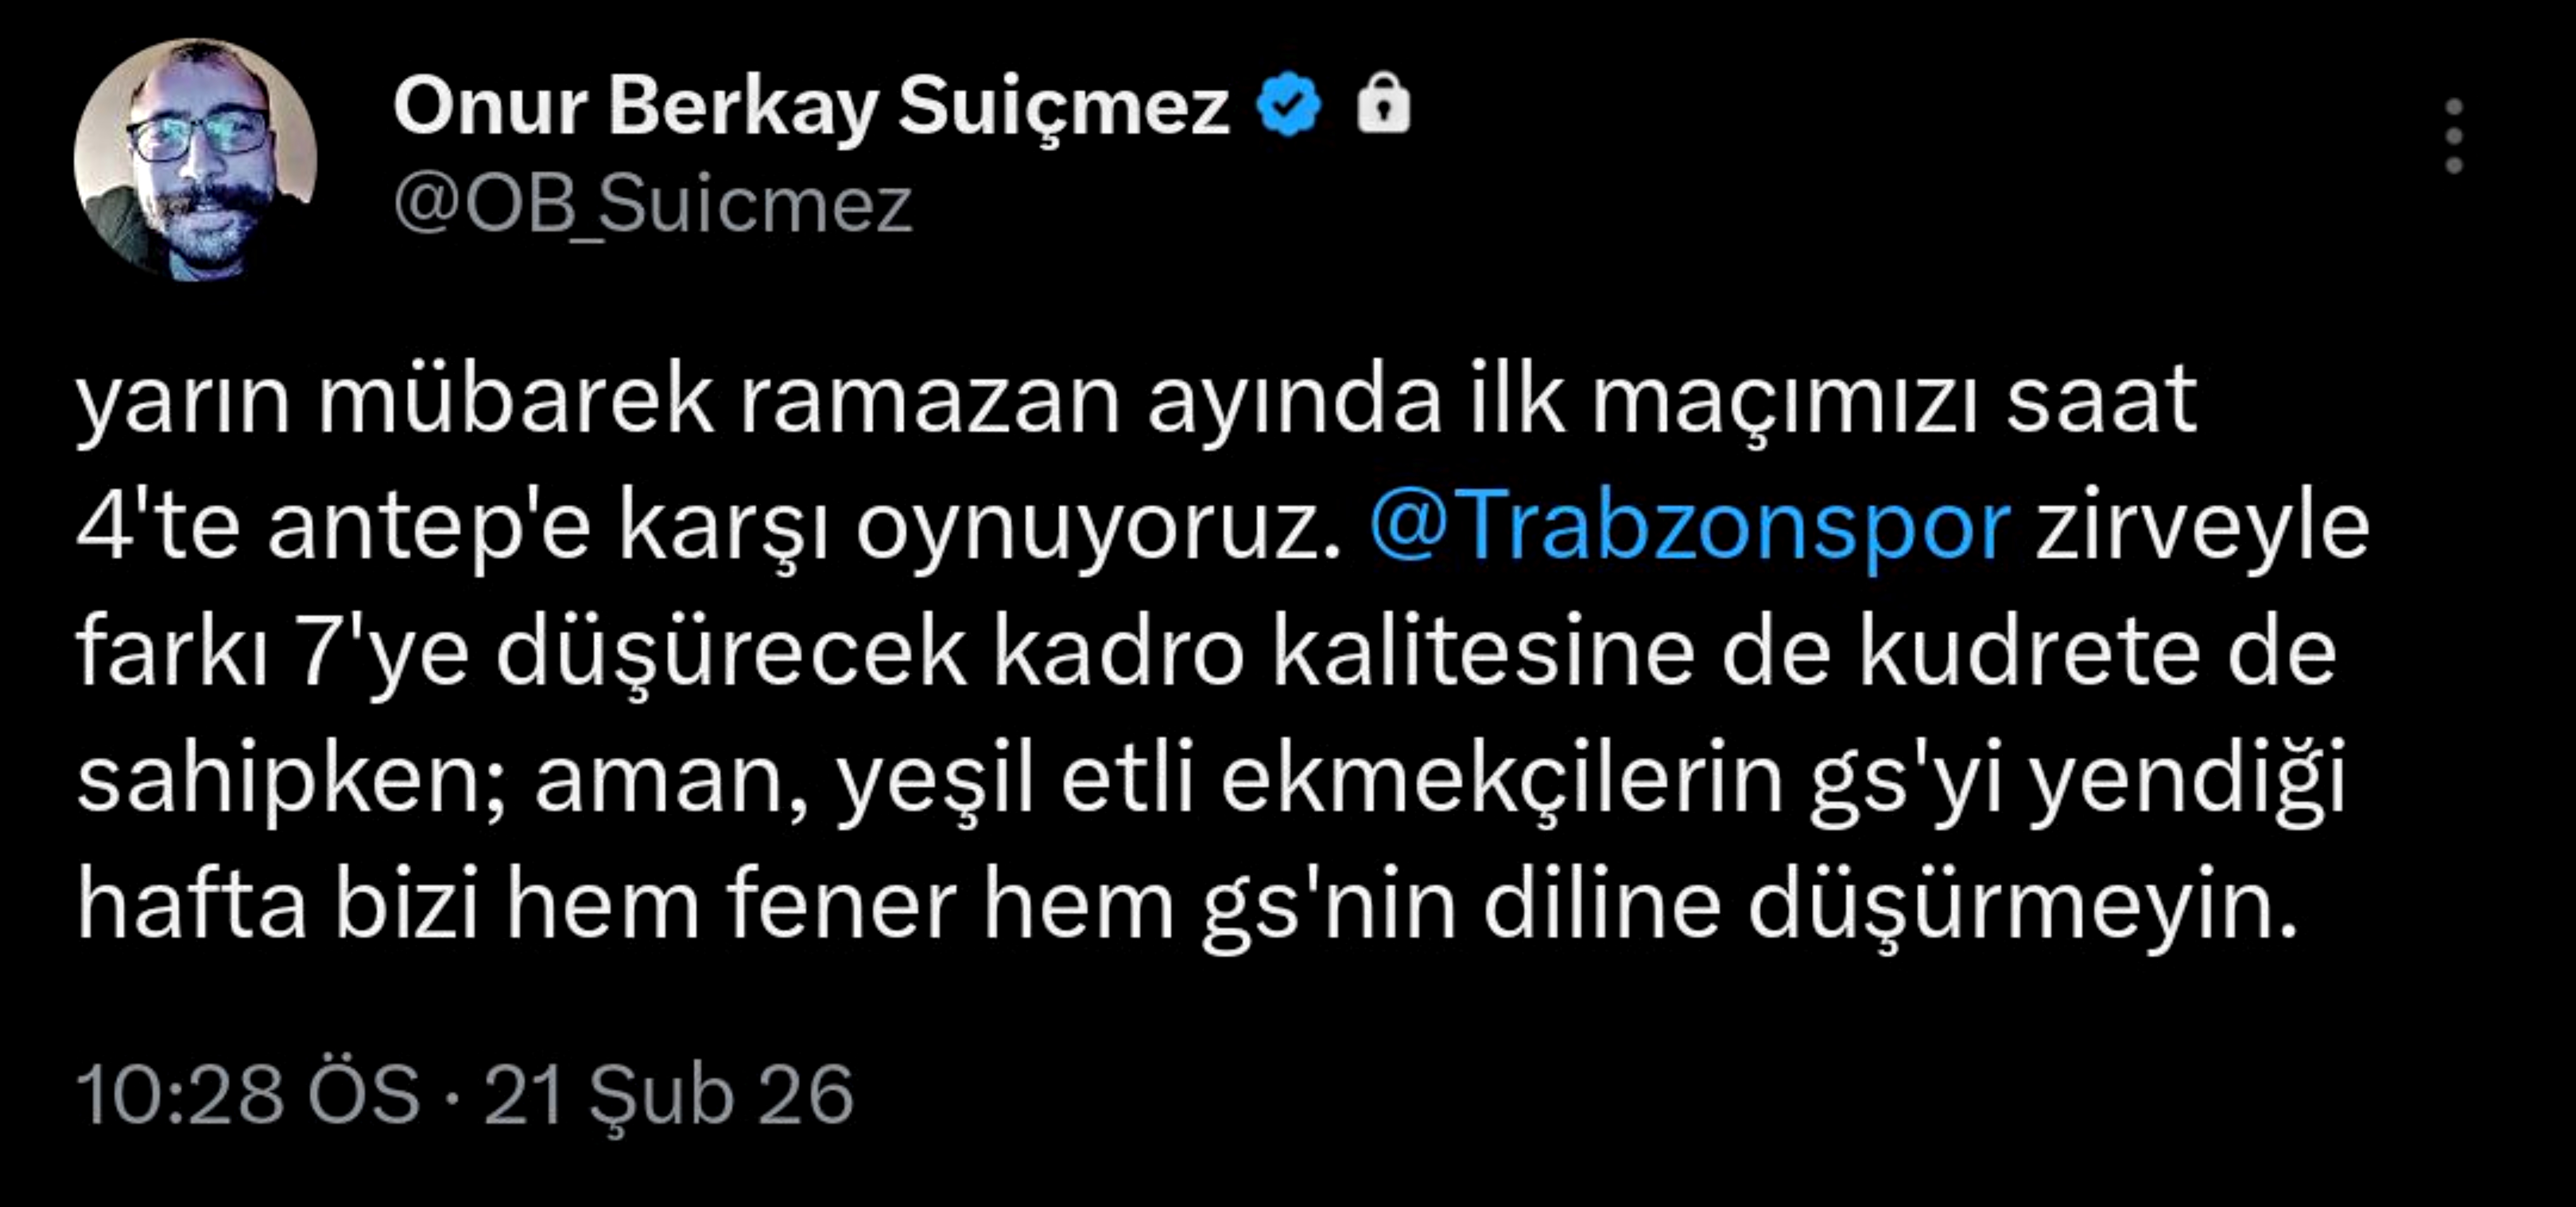Click the 21 Şub 26 date
The width and height of the screenshot is (2576, 1207).
[x=668, y=1095]
